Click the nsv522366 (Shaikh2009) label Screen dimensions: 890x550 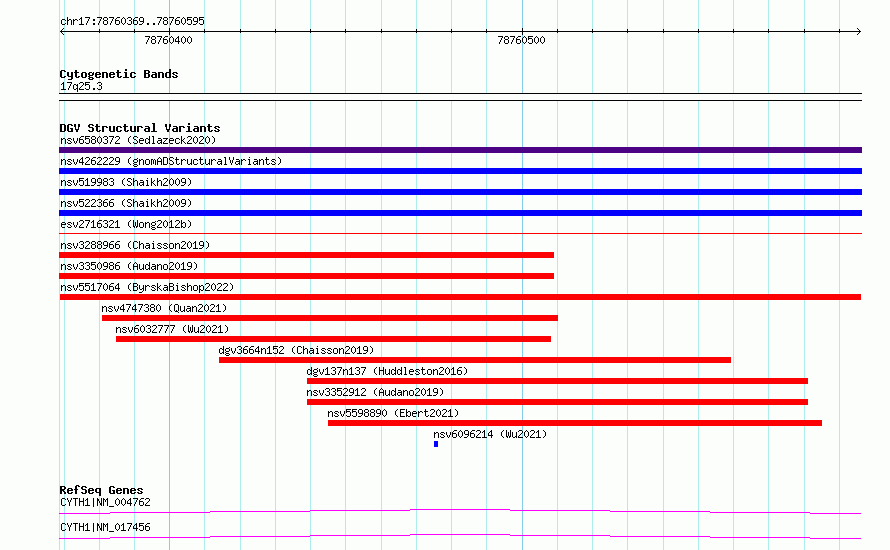click(126, 203)
